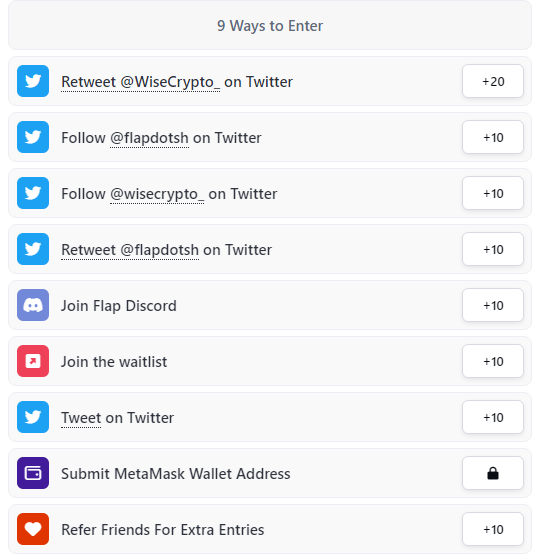Click Twitter icon beside Follow @flapdotsh
Screen dimensions: 540x560
(33, 137)
